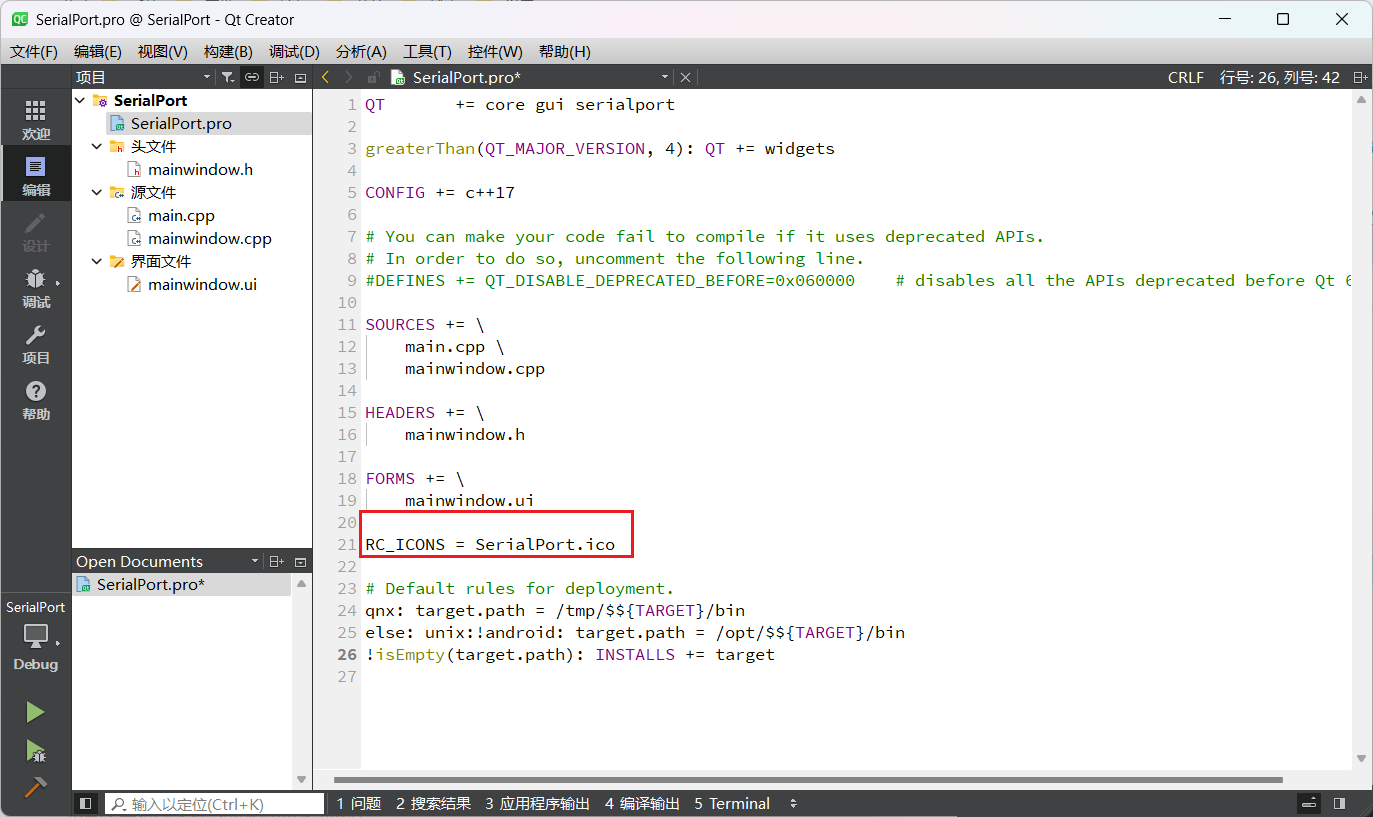Split the Open Documents panel
The height and width of the screenshot is (817, 1373).
[x=277, y=561]
